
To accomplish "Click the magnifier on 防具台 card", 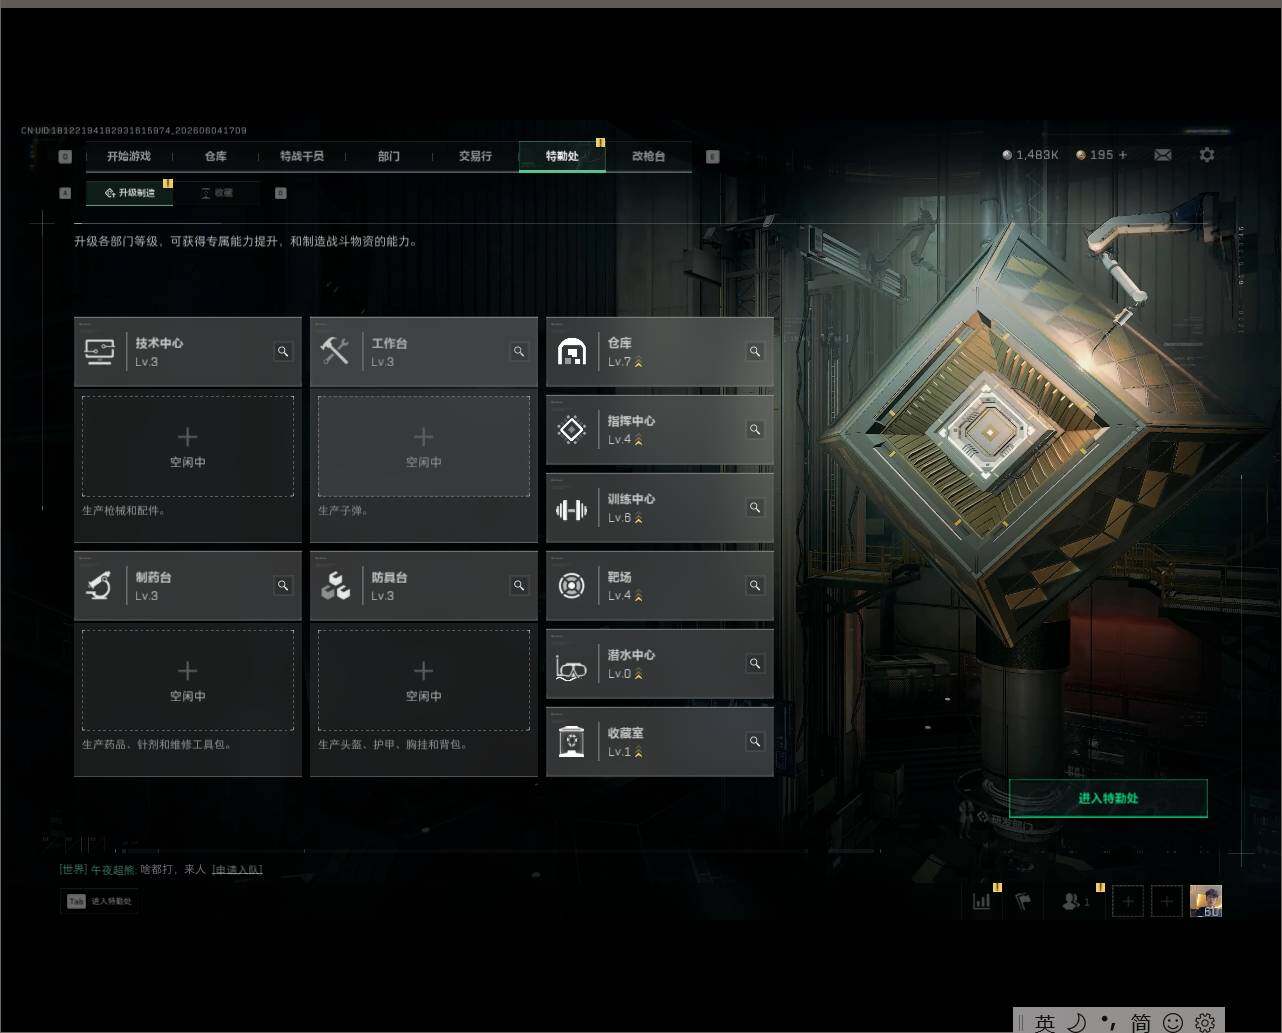I will coord(519,585).
